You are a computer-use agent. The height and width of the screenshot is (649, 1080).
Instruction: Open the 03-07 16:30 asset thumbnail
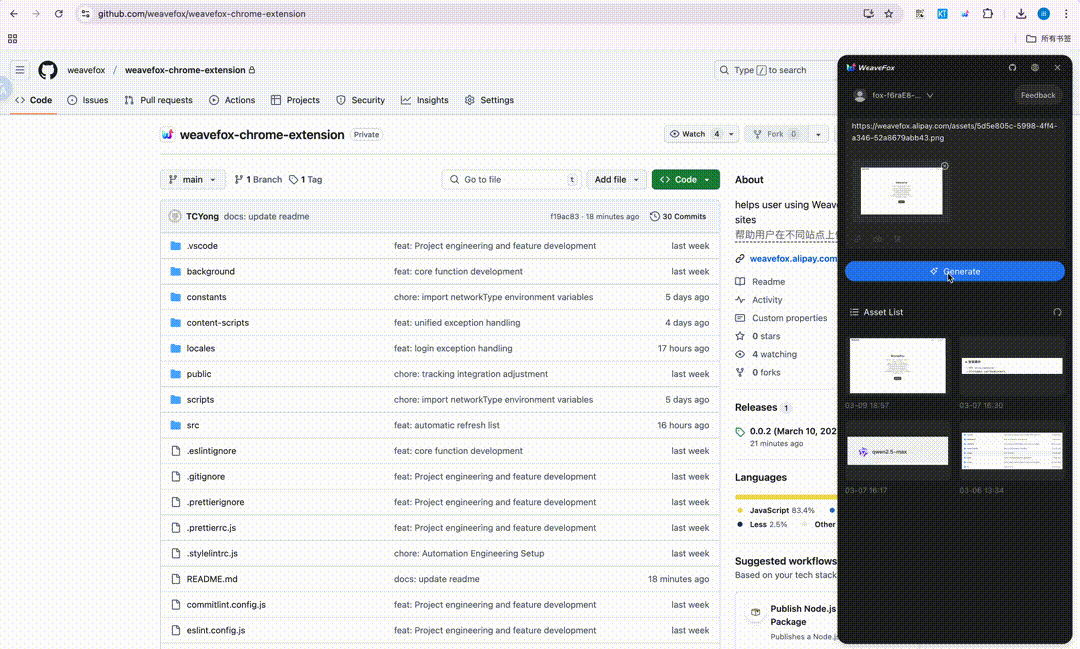1012,366
